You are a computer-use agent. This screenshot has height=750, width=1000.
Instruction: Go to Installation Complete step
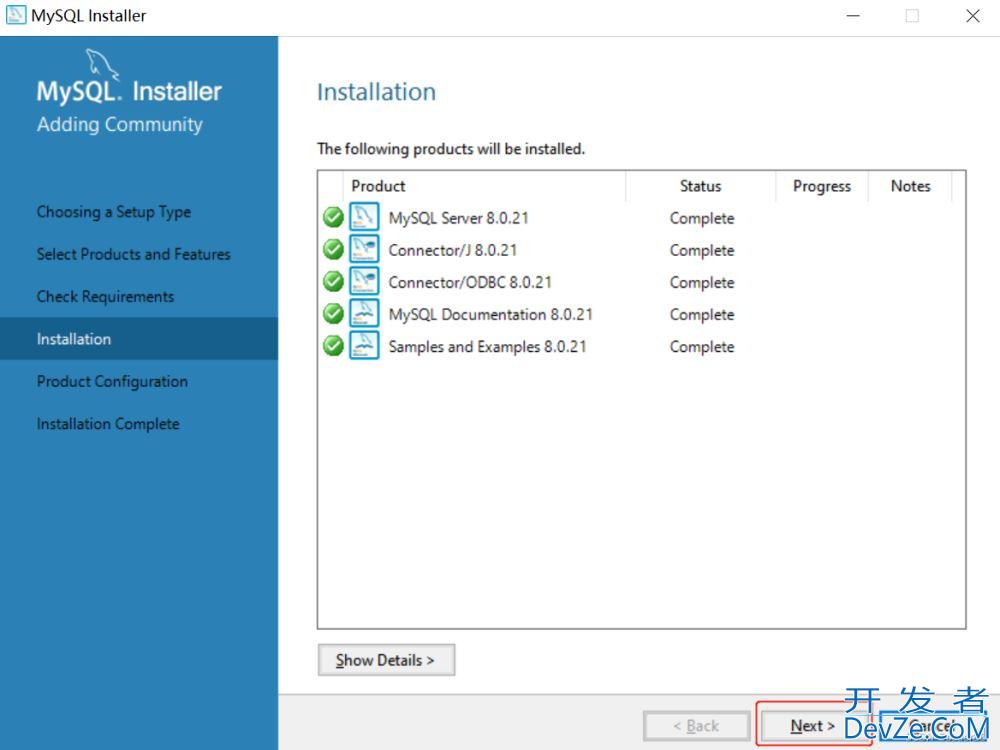coord(108,423)
